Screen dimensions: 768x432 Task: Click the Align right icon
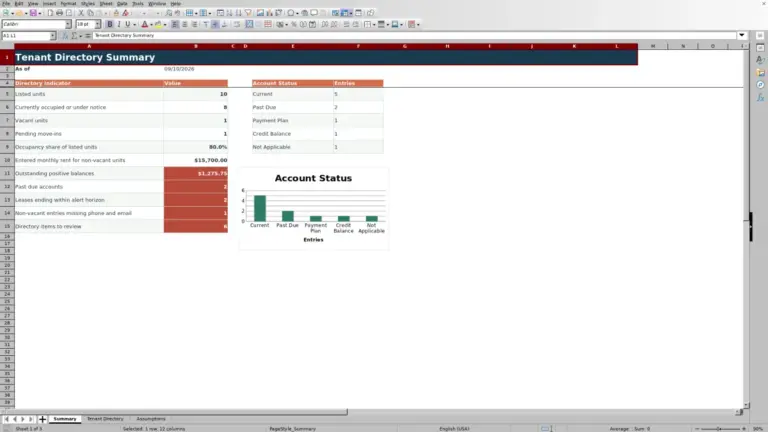(x=194, y=24)
